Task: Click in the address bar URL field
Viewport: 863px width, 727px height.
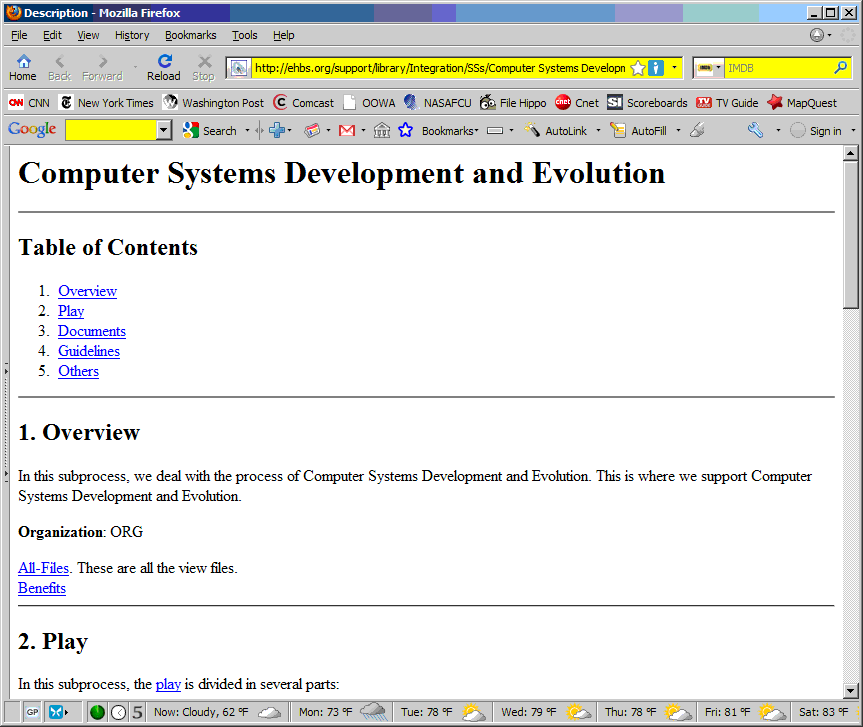Action: [439, 68]
